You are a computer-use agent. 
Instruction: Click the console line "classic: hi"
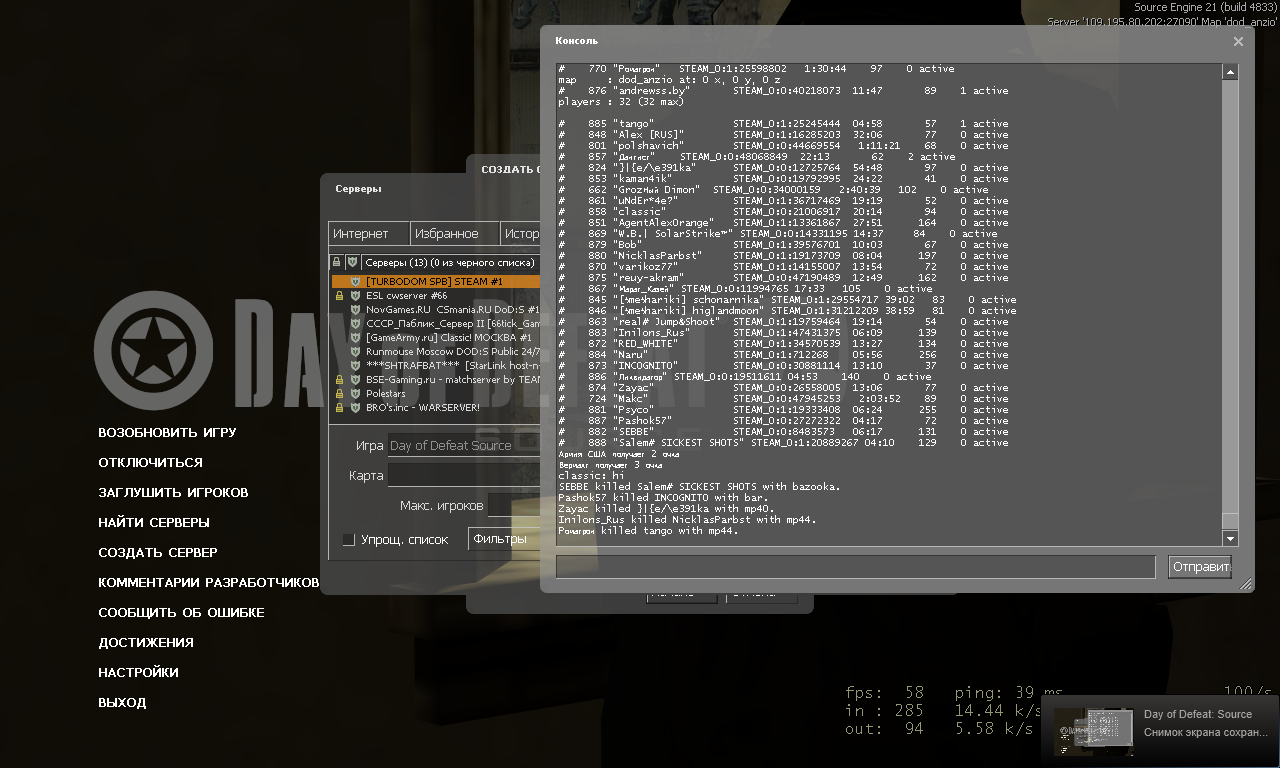[591, 476]
